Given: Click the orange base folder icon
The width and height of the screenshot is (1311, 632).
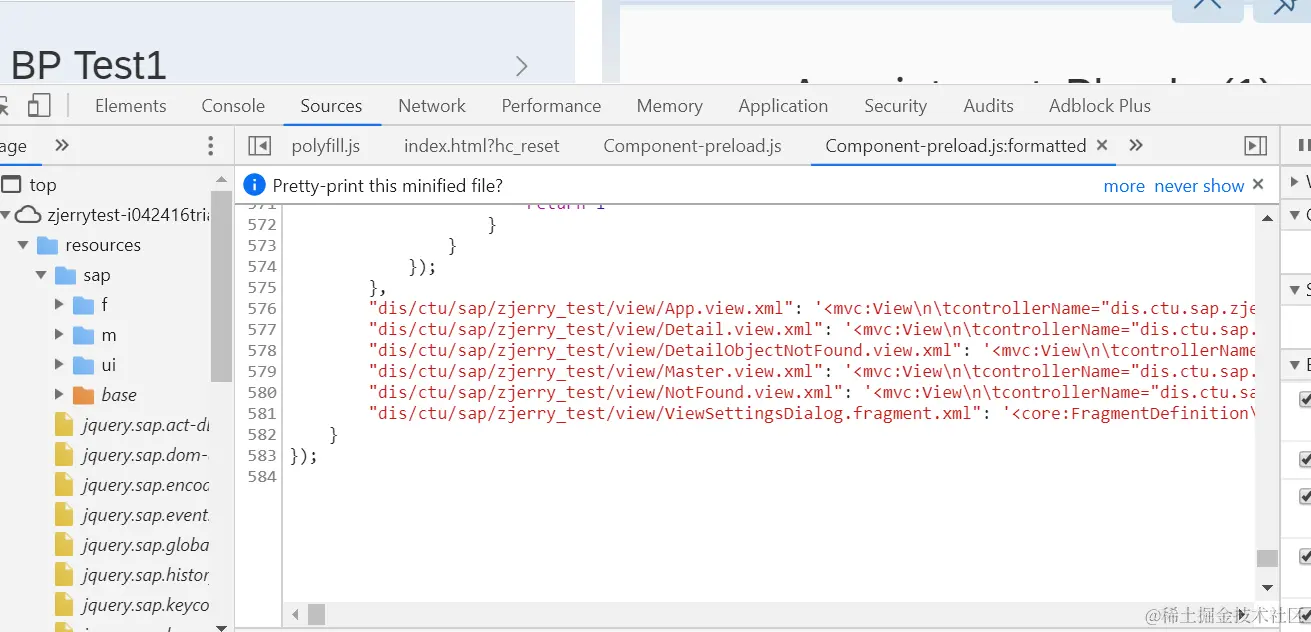Looking at the screenshot, I should [84, 395].
